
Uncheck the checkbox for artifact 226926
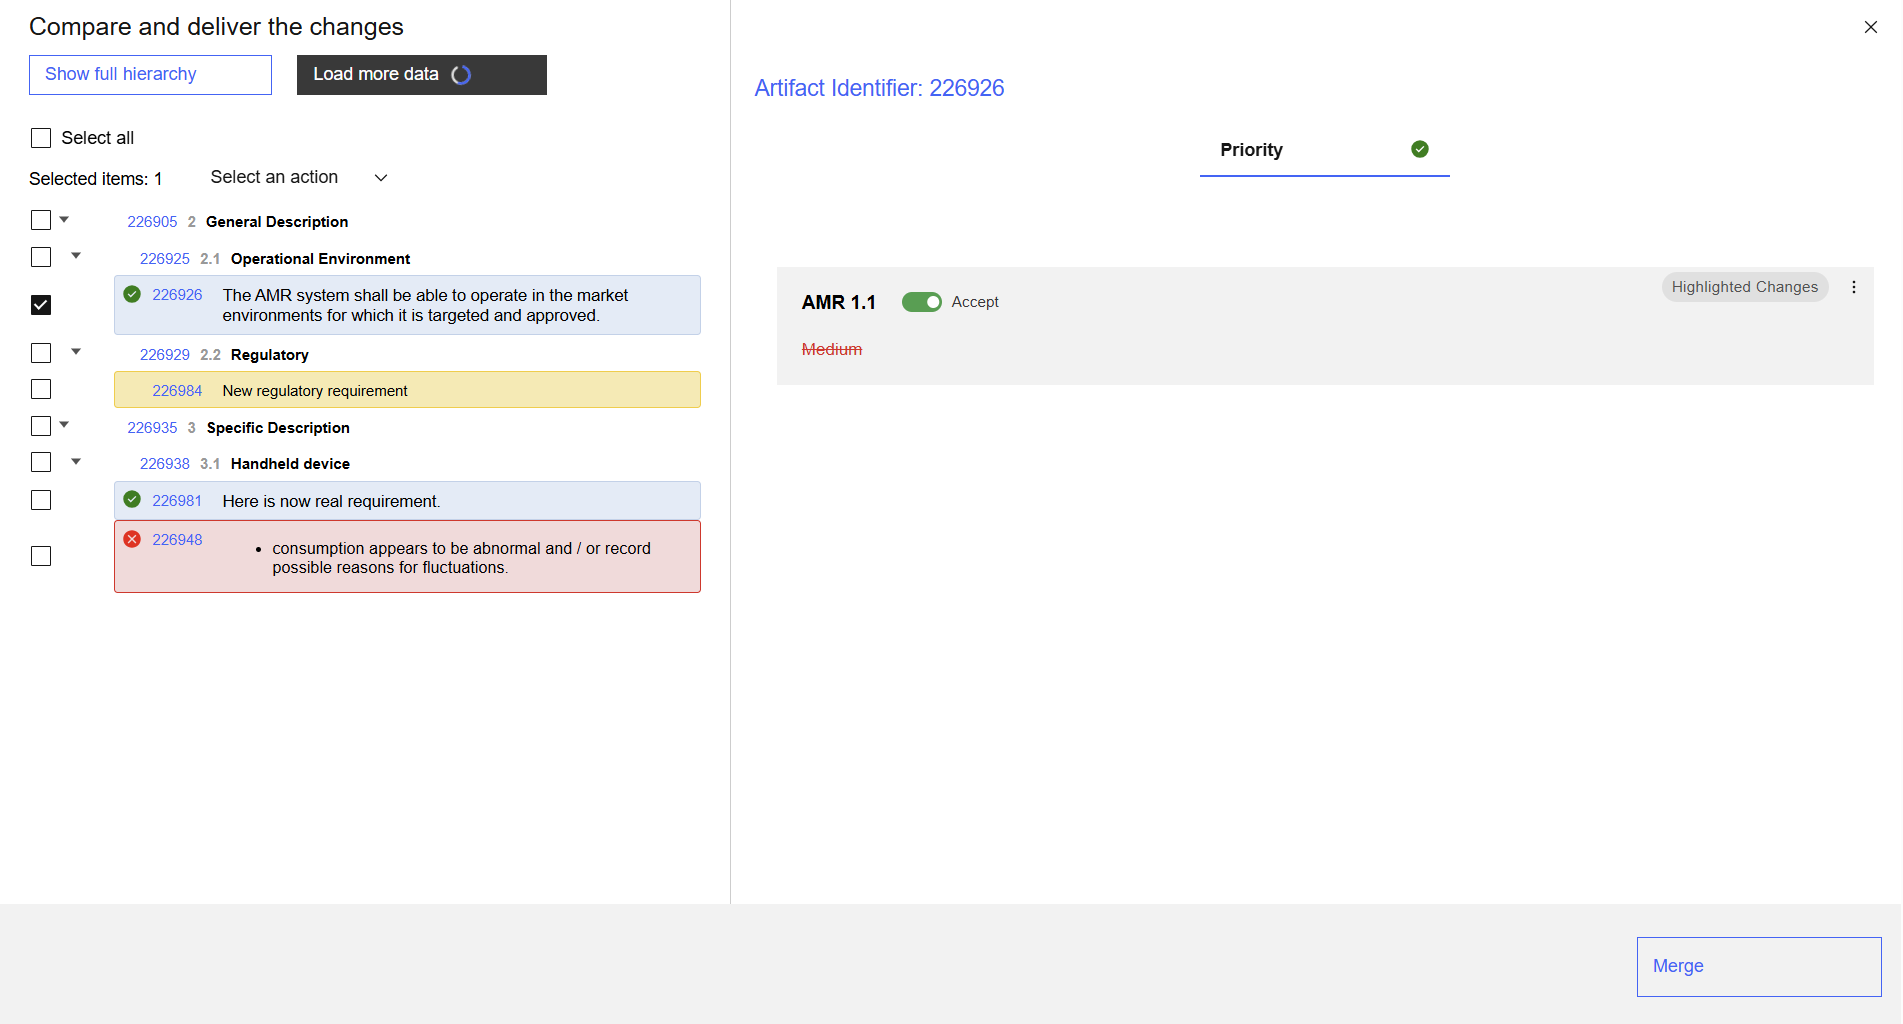[x=41, y=305]
